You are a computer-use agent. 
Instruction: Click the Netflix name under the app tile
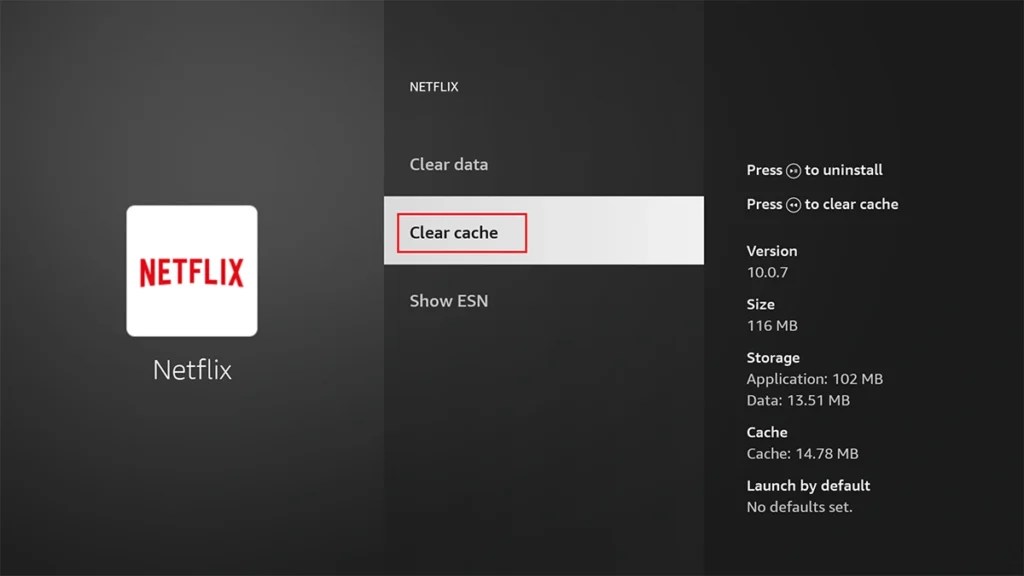coord(192,369)
